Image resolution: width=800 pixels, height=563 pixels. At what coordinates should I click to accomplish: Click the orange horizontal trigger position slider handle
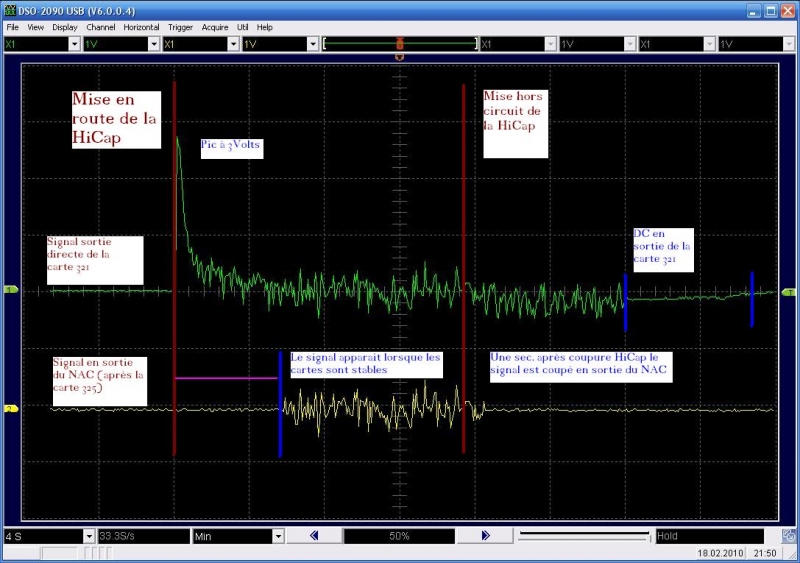pyautogui.click(x=399, y=43)
